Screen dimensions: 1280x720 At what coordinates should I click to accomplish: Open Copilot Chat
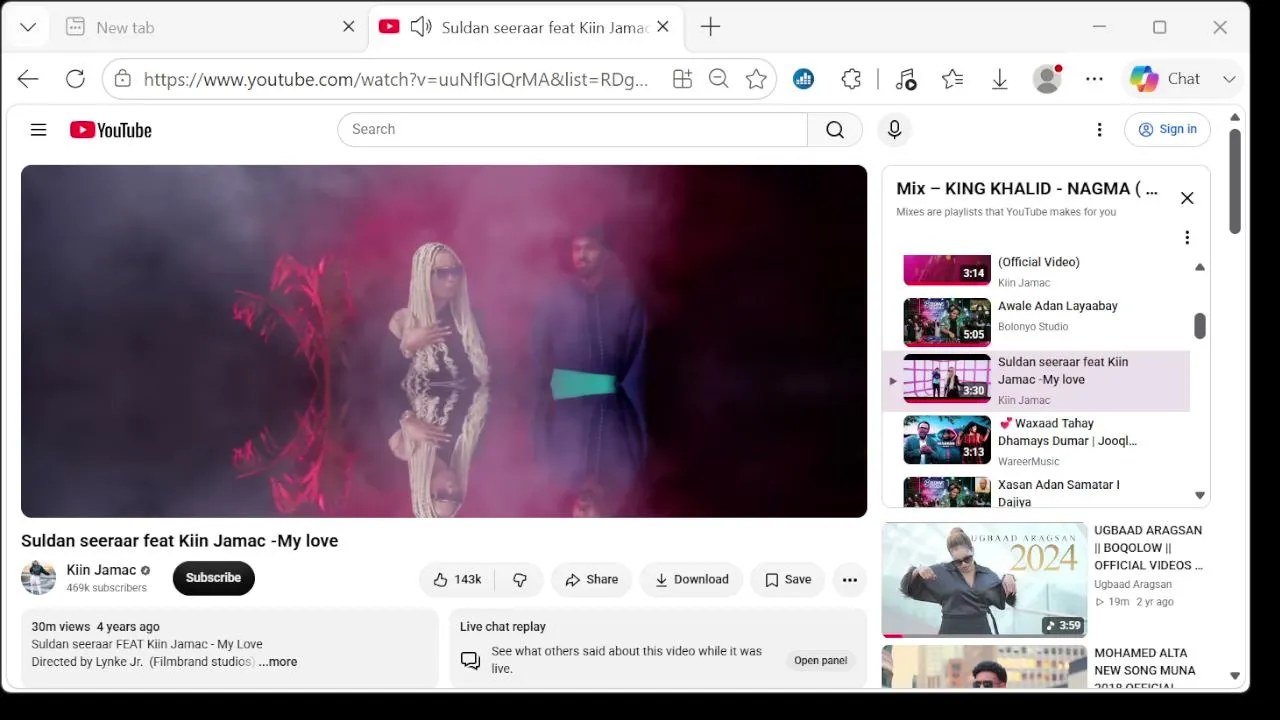(x=1165, y=79)
